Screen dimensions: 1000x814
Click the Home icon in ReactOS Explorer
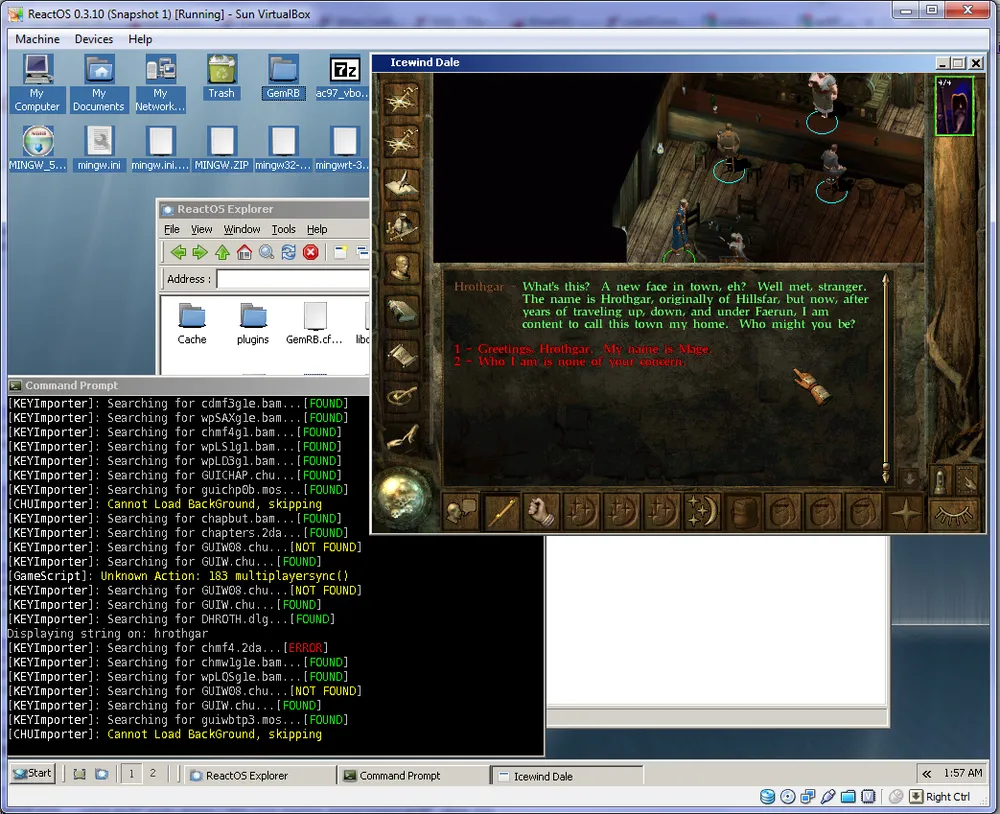244,253
